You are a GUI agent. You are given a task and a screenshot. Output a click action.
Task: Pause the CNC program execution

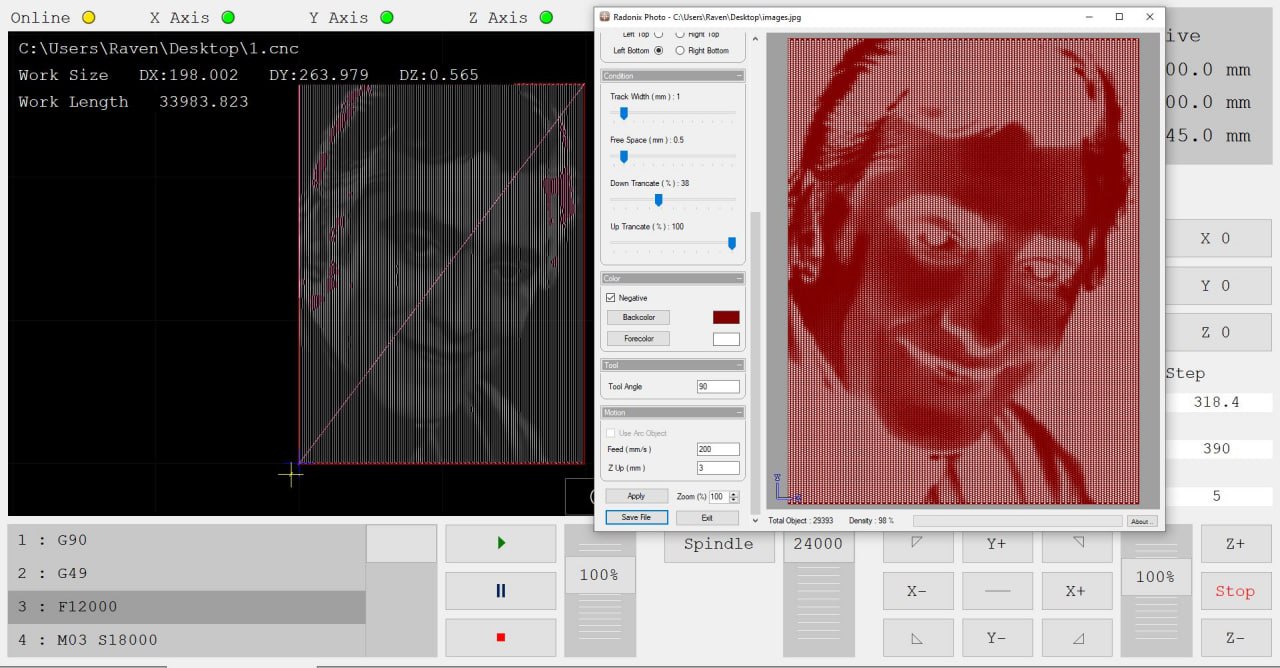(500, 591)
